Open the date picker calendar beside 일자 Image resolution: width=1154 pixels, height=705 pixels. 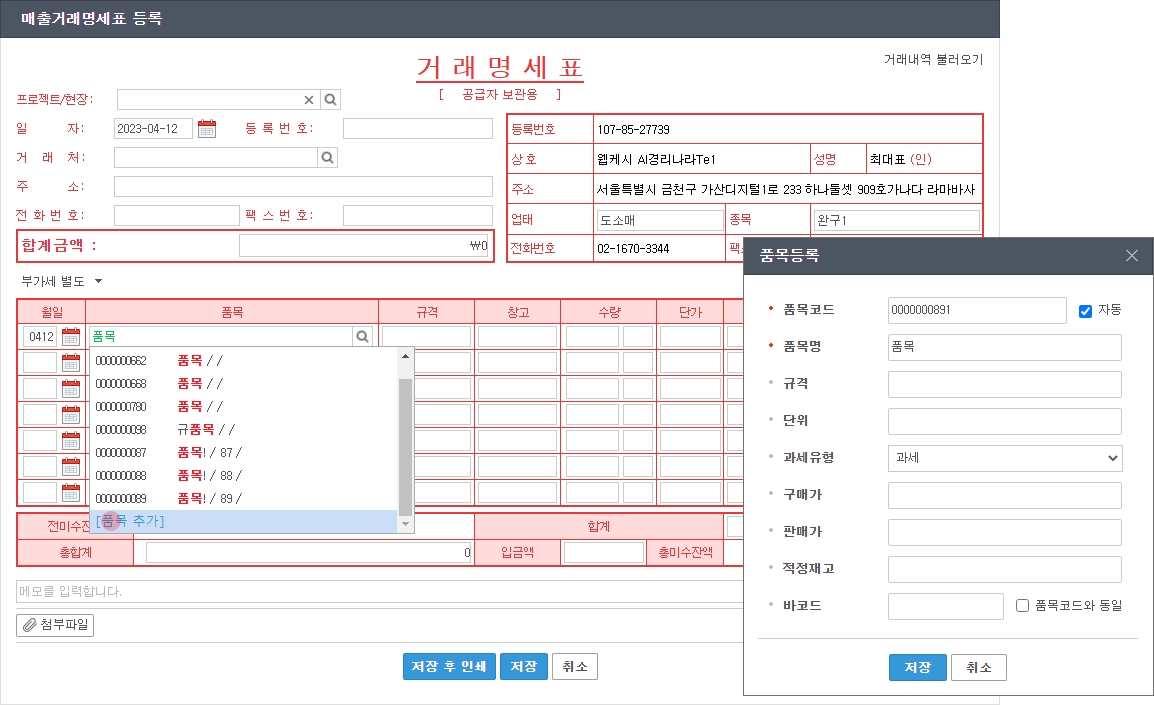(207, 128)
